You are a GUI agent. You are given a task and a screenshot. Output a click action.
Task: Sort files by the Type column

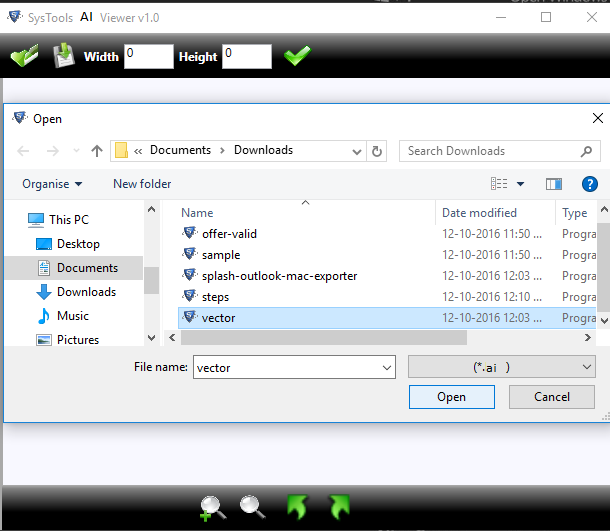click(x=575, y=213)
